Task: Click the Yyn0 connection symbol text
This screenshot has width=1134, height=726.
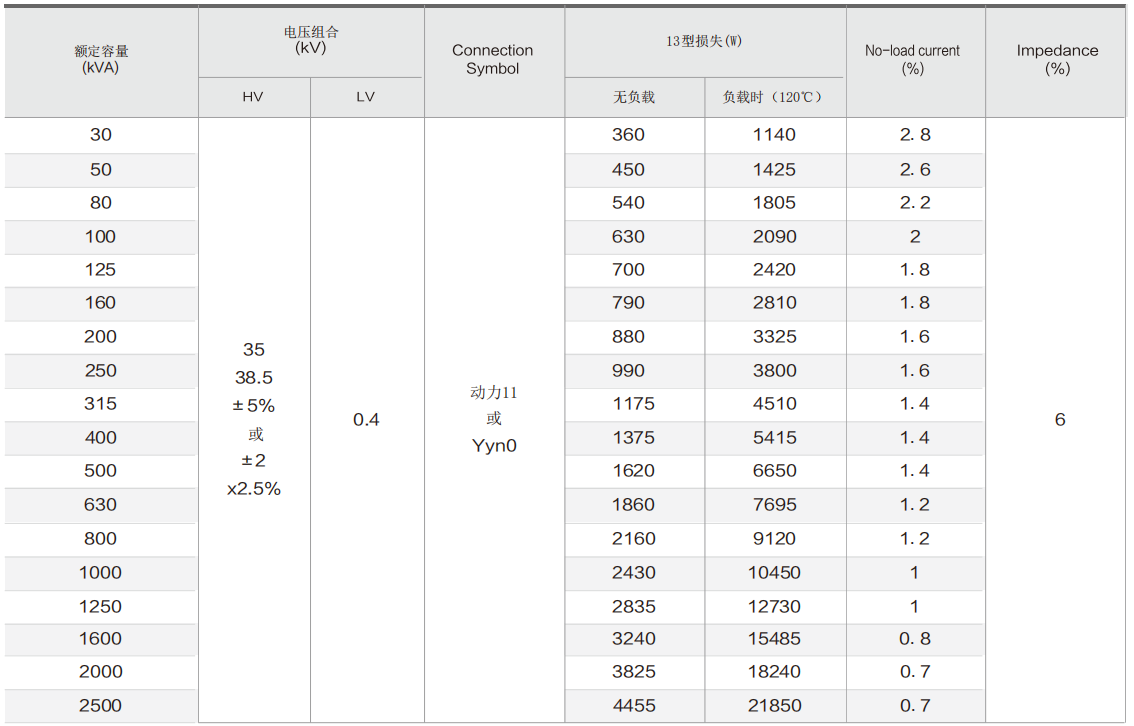Action: pyautogui.click(x=494, y=446)
